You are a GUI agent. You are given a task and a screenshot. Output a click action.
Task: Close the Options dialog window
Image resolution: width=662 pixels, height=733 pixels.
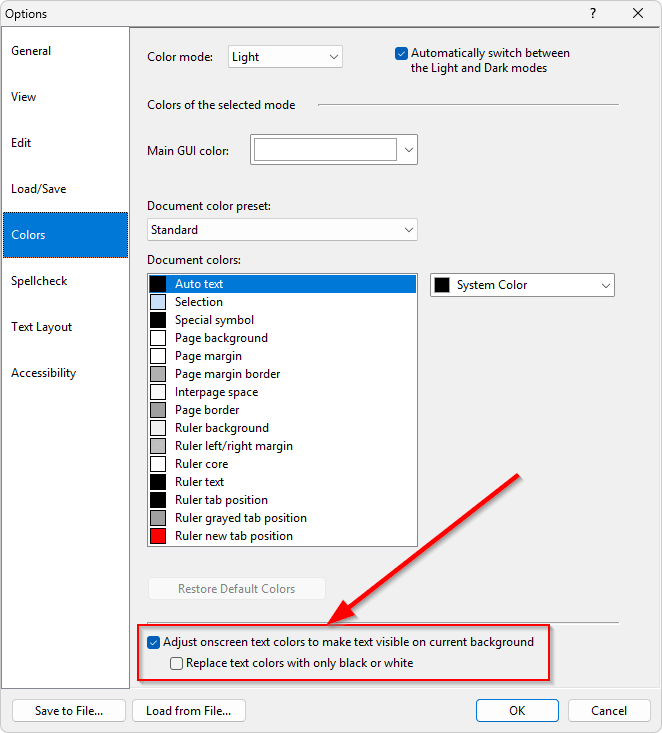(x=638, y=13)
